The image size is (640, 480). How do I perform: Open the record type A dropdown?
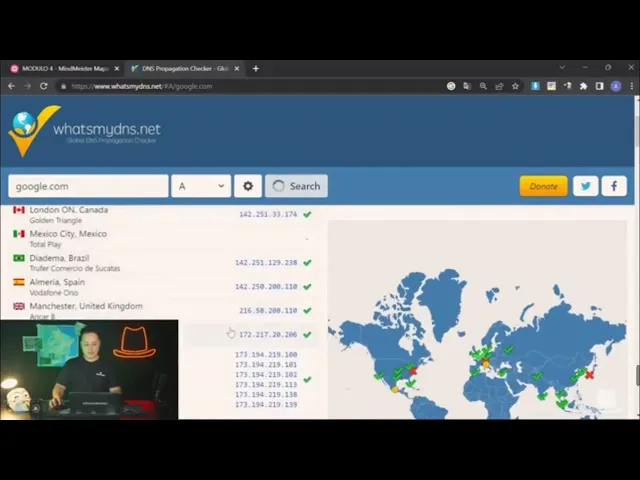(201, 186)
